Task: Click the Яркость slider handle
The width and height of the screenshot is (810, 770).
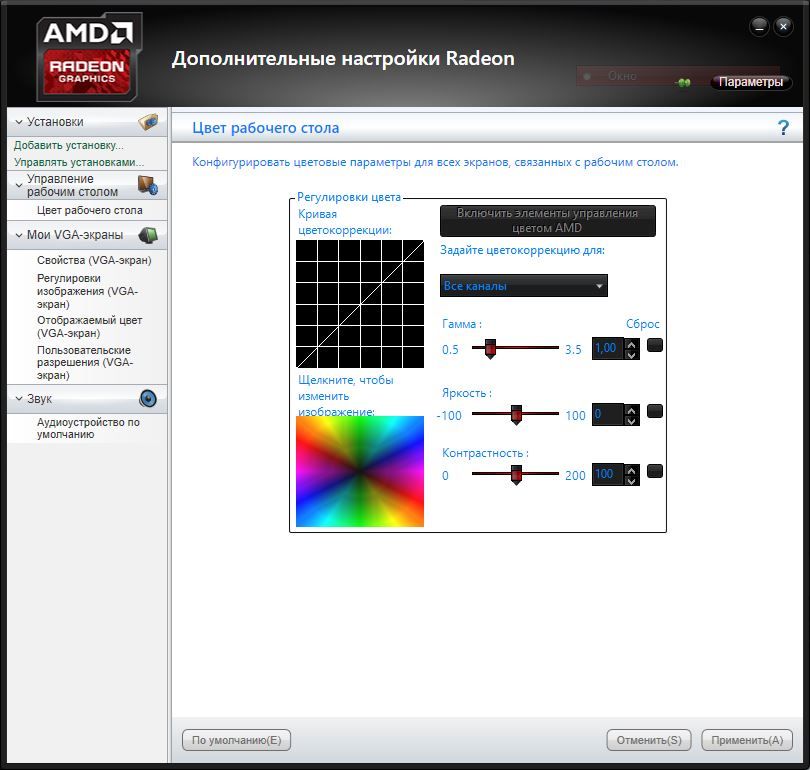Action: pos(516,415)
